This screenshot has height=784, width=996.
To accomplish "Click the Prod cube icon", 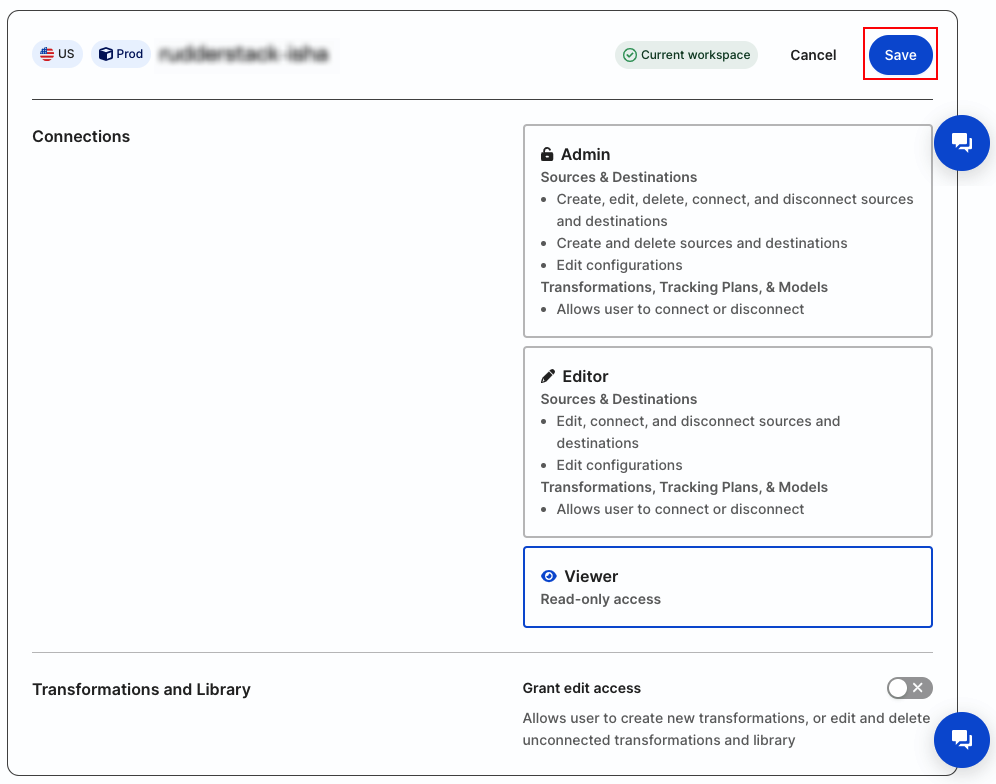I will click(105, 54).
